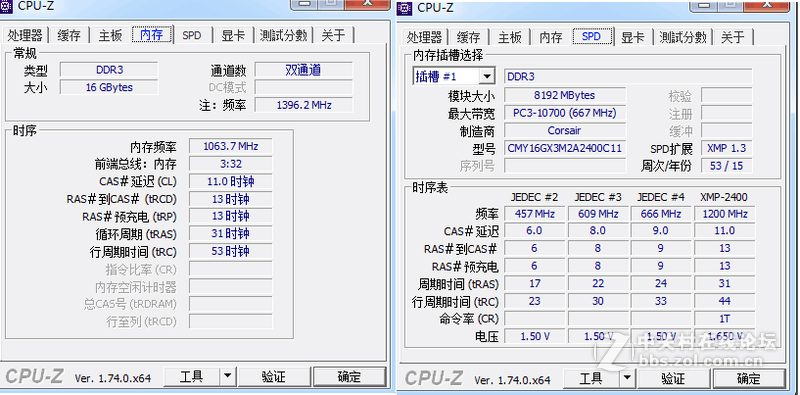Click 工具 button in the right CPU-Z window
The height and width of the screenshot is (395, 800).
[591, 379]
